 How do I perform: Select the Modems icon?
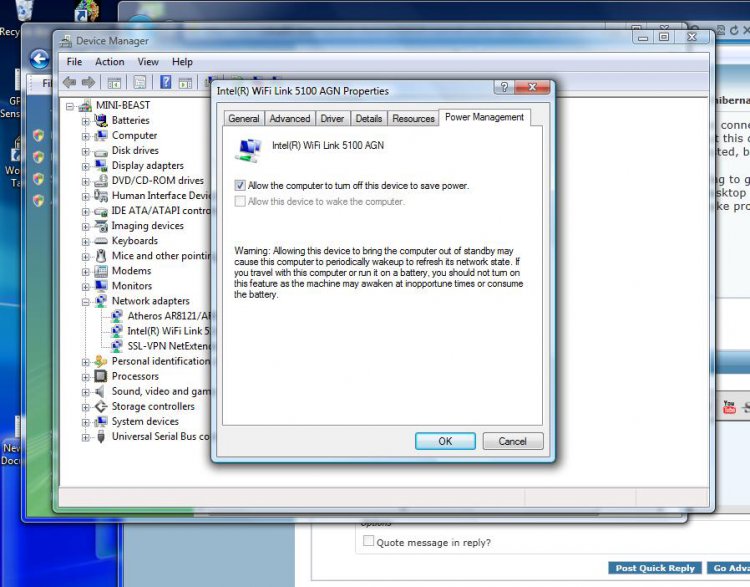tap(101, 271)
